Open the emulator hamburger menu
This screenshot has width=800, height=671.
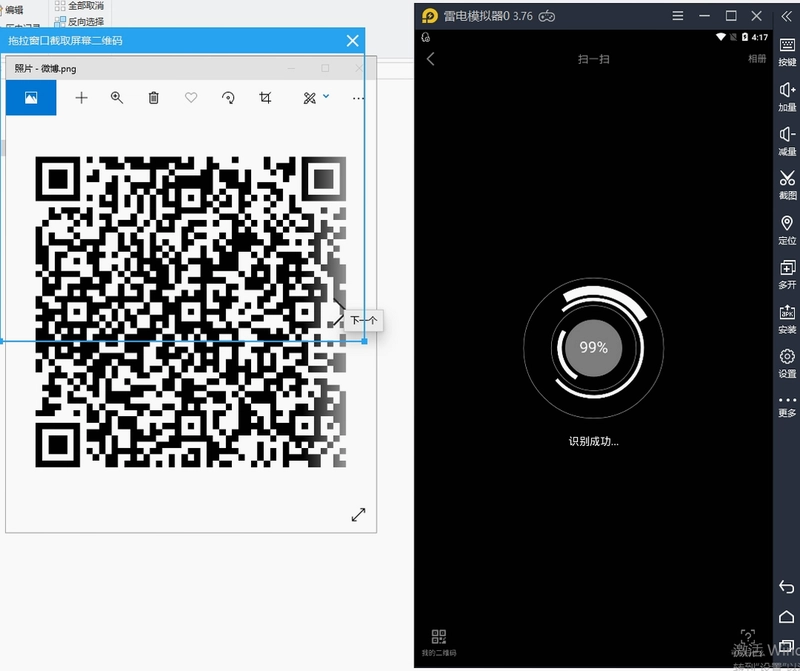[678, 16]
